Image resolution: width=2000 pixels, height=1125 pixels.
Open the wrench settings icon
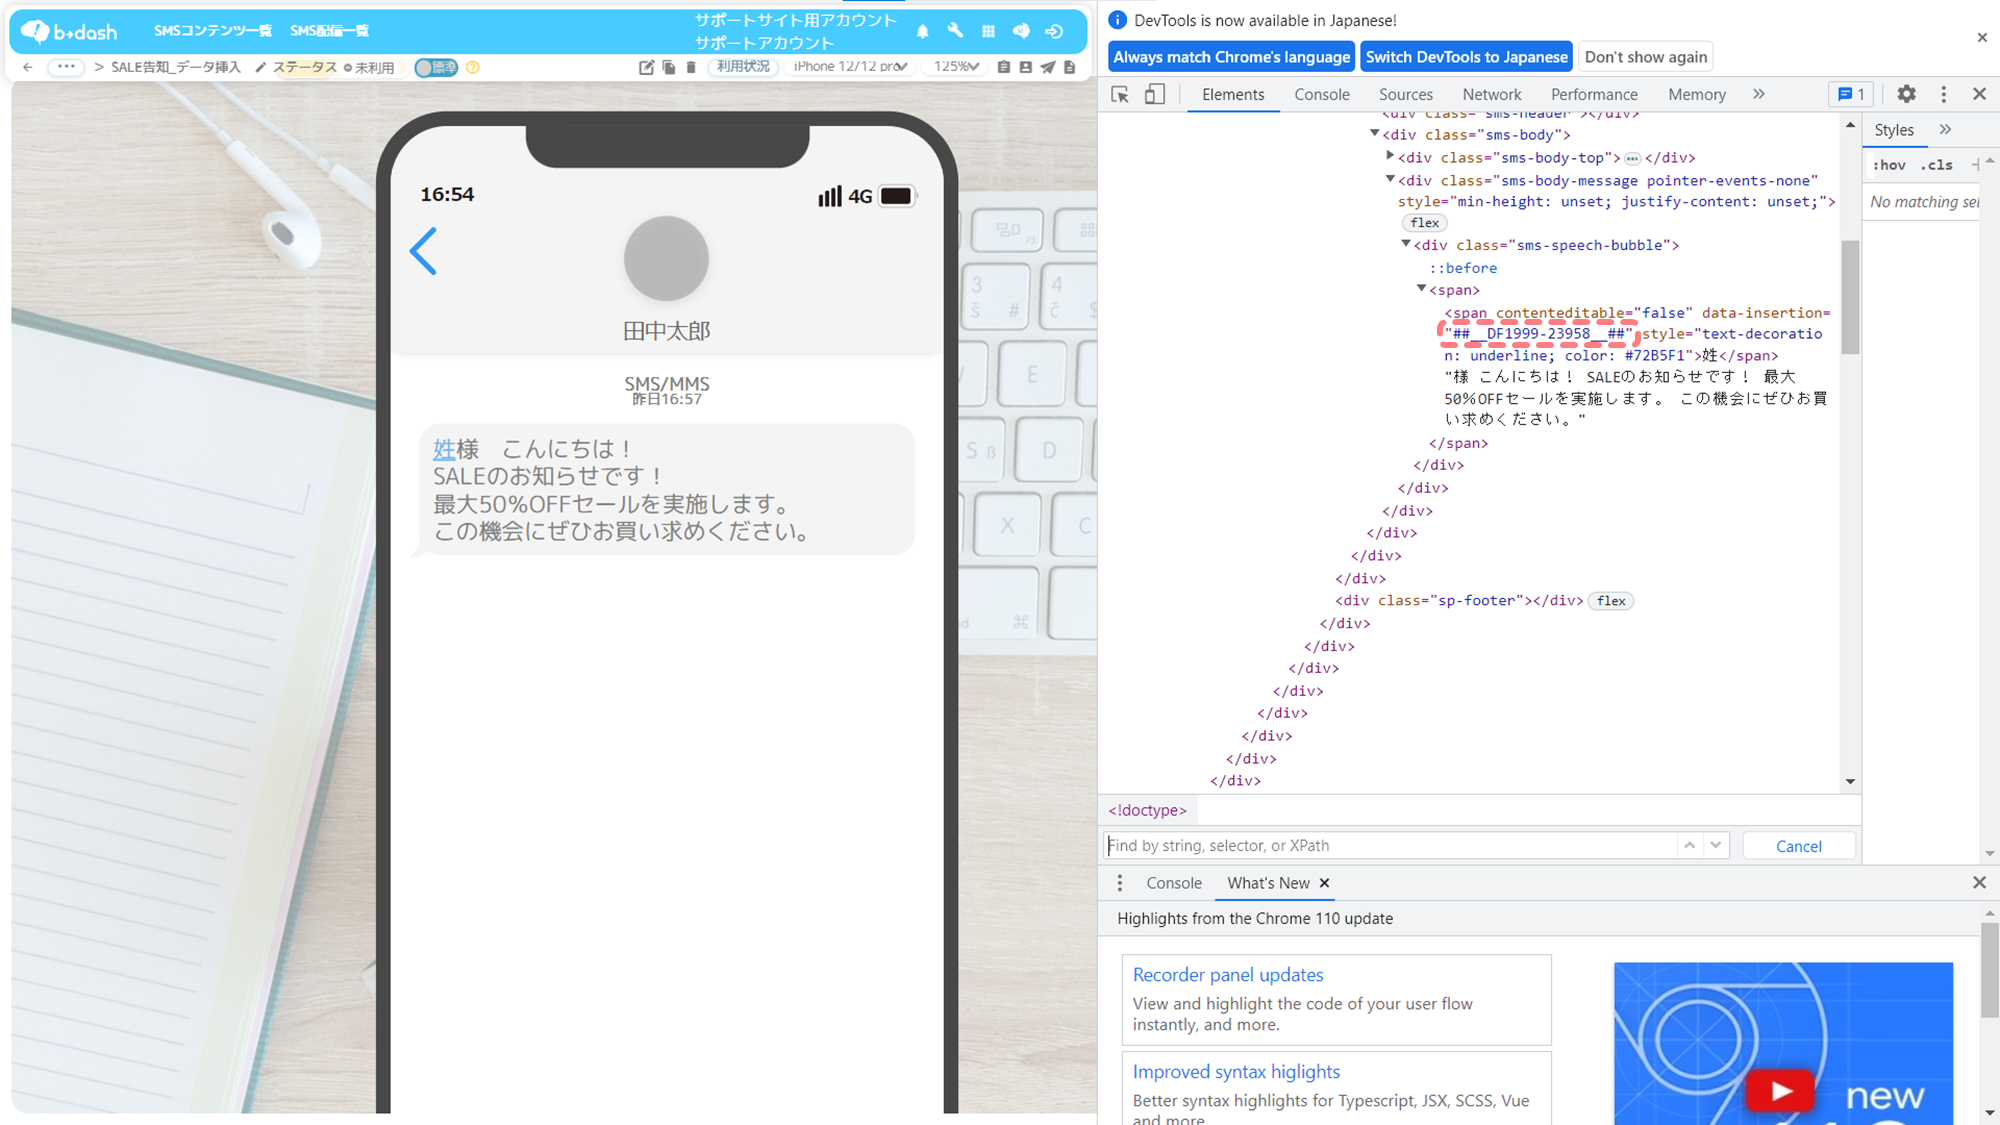pyautogui.click(x=955, y=31)
